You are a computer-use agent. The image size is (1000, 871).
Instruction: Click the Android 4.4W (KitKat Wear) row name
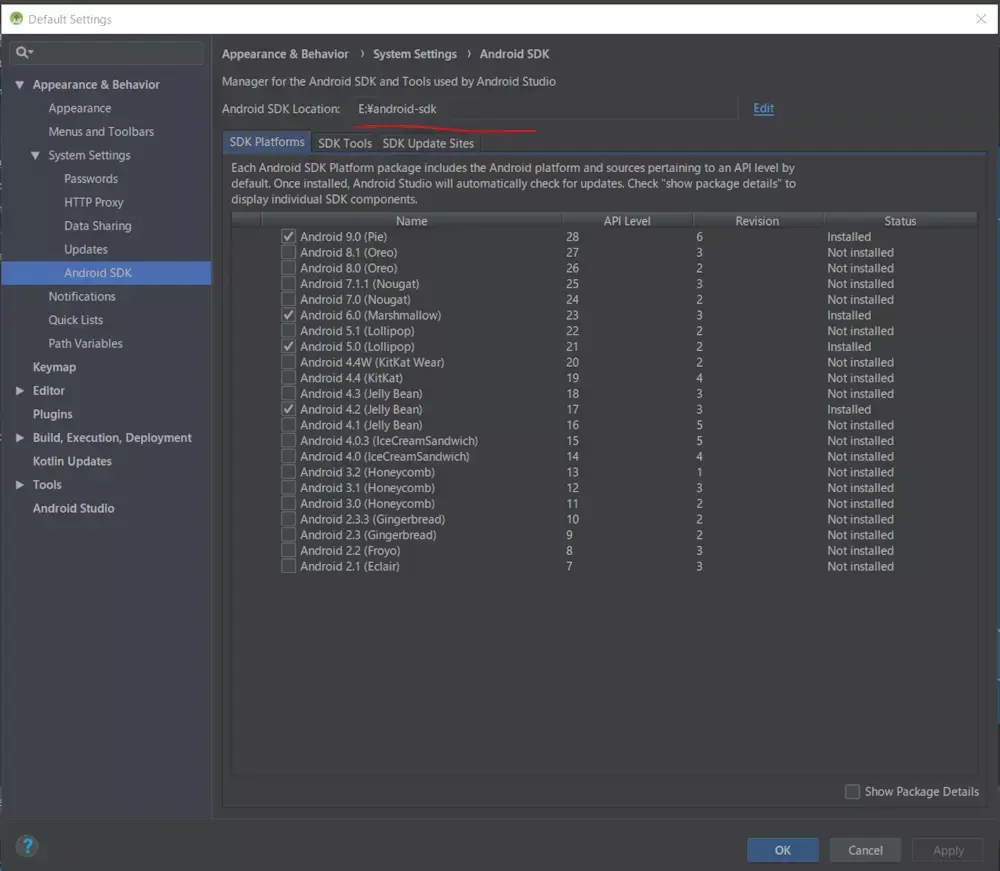coord(372,362)
